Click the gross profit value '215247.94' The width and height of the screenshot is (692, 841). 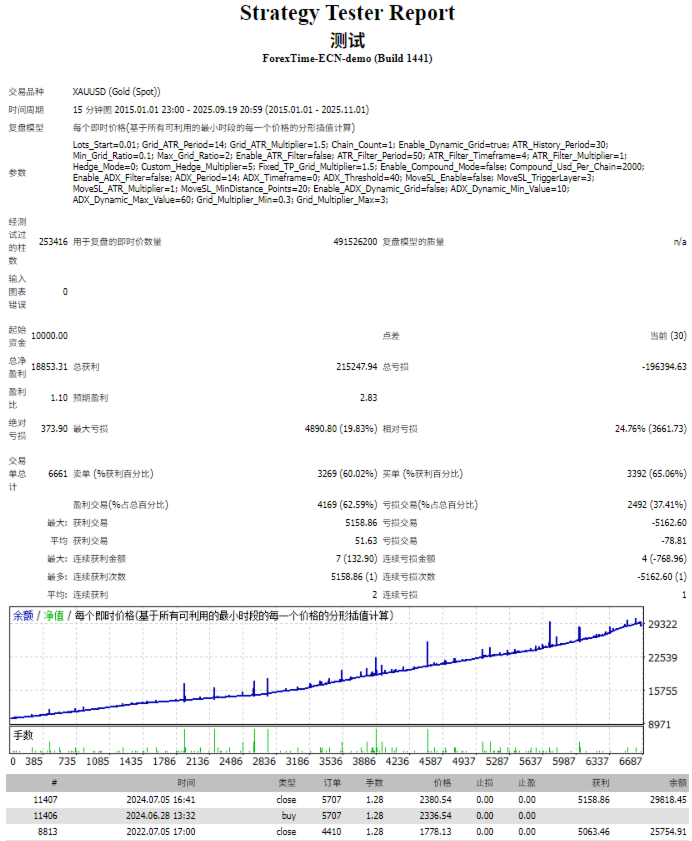point(357,367)
